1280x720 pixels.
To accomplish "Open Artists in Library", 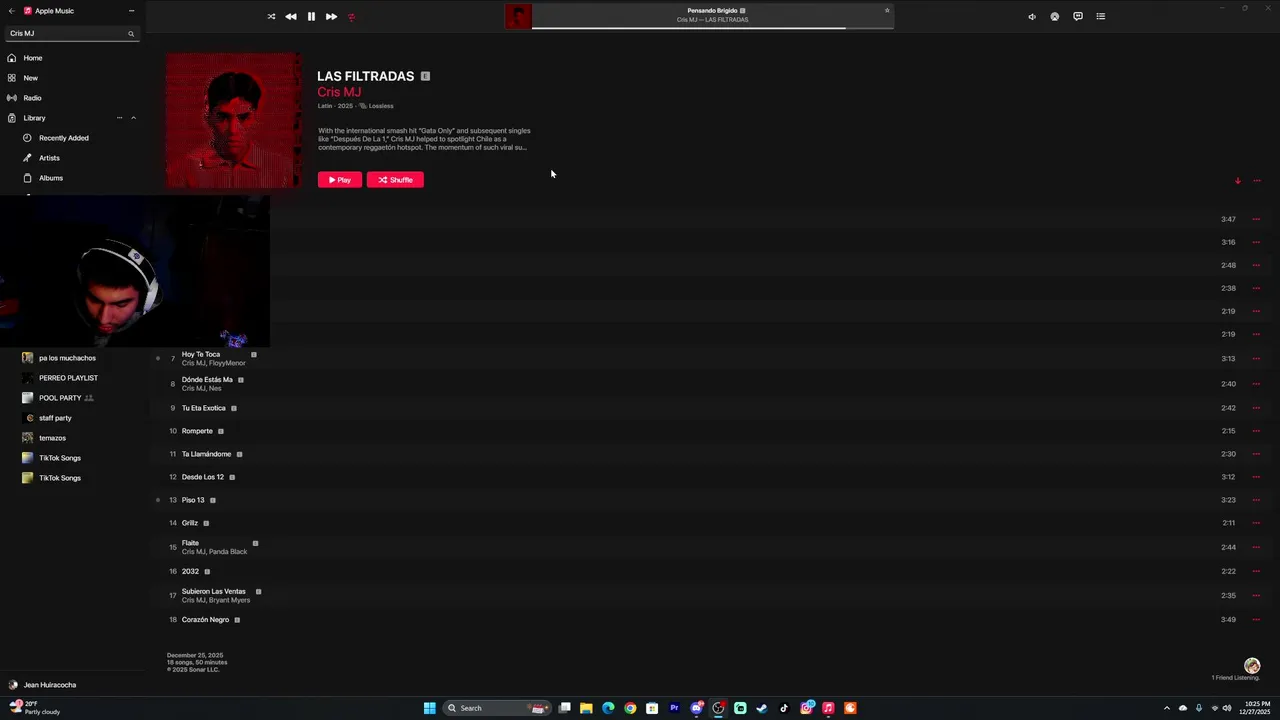I will (49, 158).
